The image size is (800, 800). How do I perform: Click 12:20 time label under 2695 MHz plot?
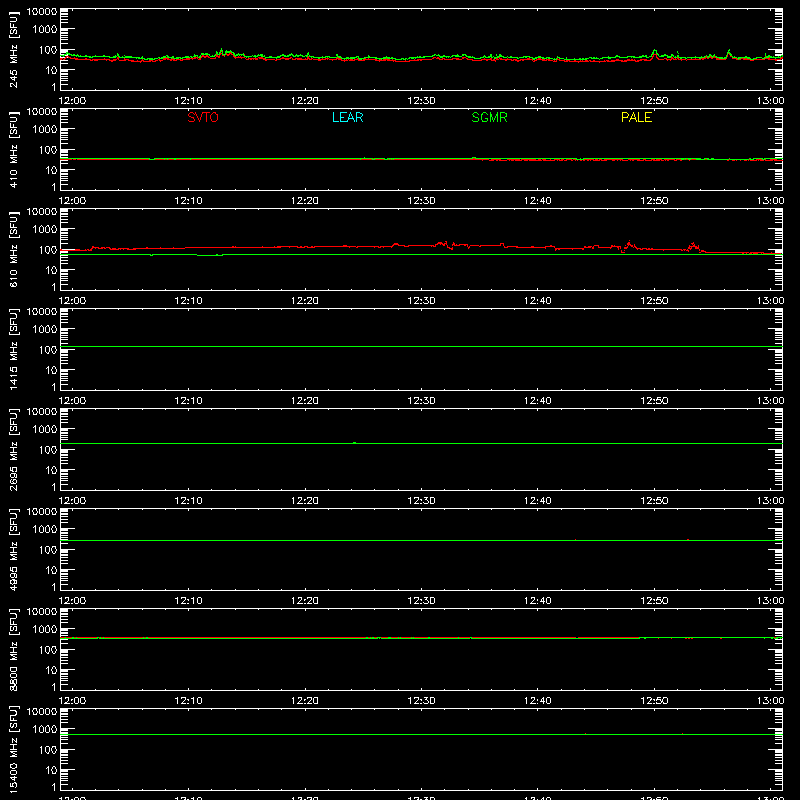(305, 501)
